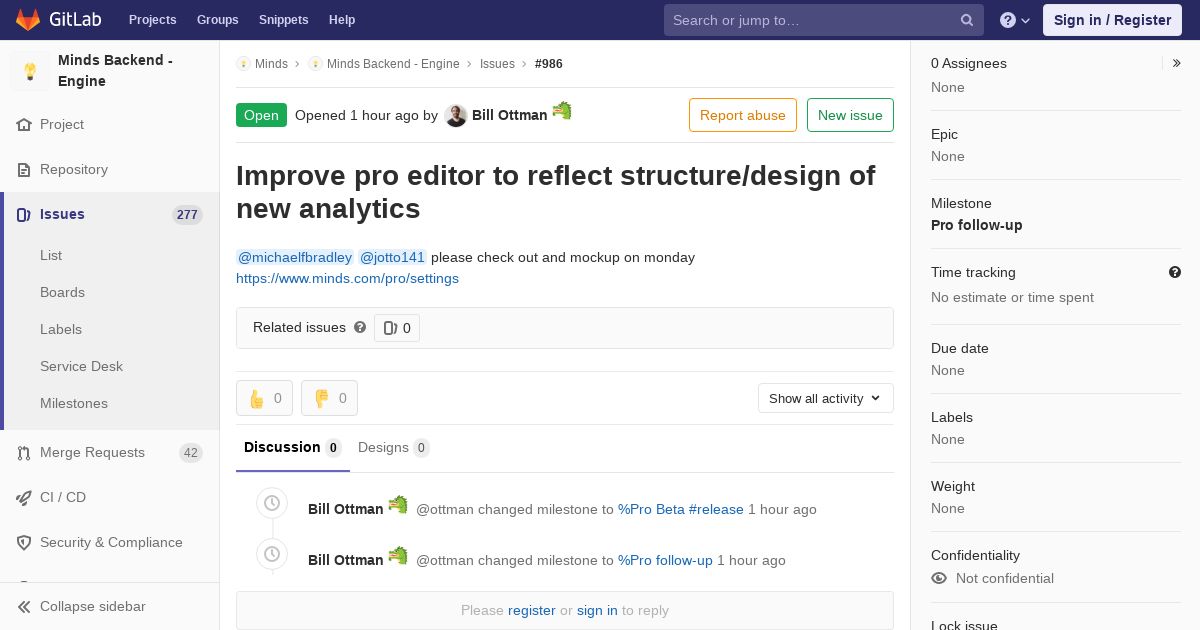Open the Projects menu in the top bar
This screenshot has width=1200, height=630.
pos(153,20)
